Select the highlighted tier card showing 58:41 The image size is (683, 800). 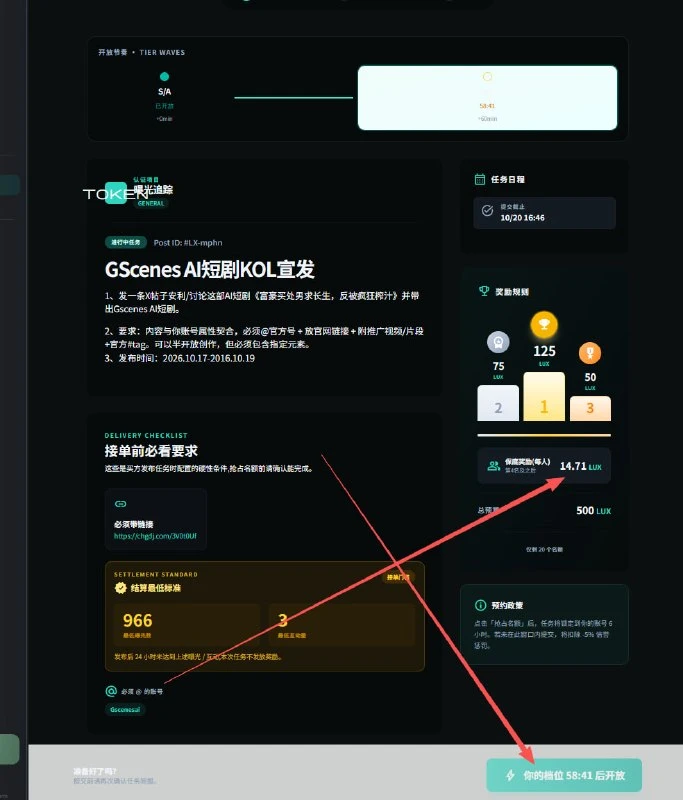pyautogui.click(x=487, y=97)
